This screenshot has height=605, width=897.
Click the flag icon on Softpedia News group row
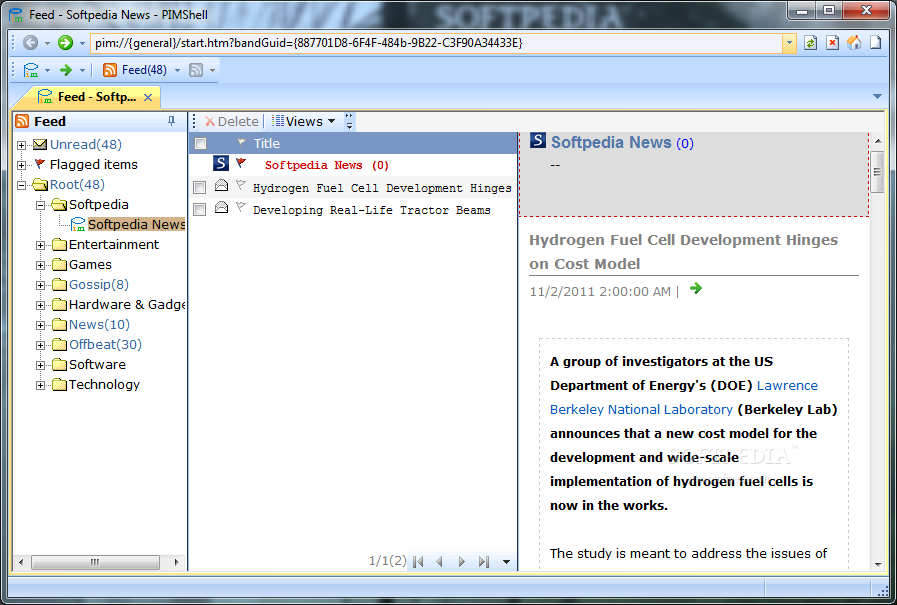[x=241, y=164]
